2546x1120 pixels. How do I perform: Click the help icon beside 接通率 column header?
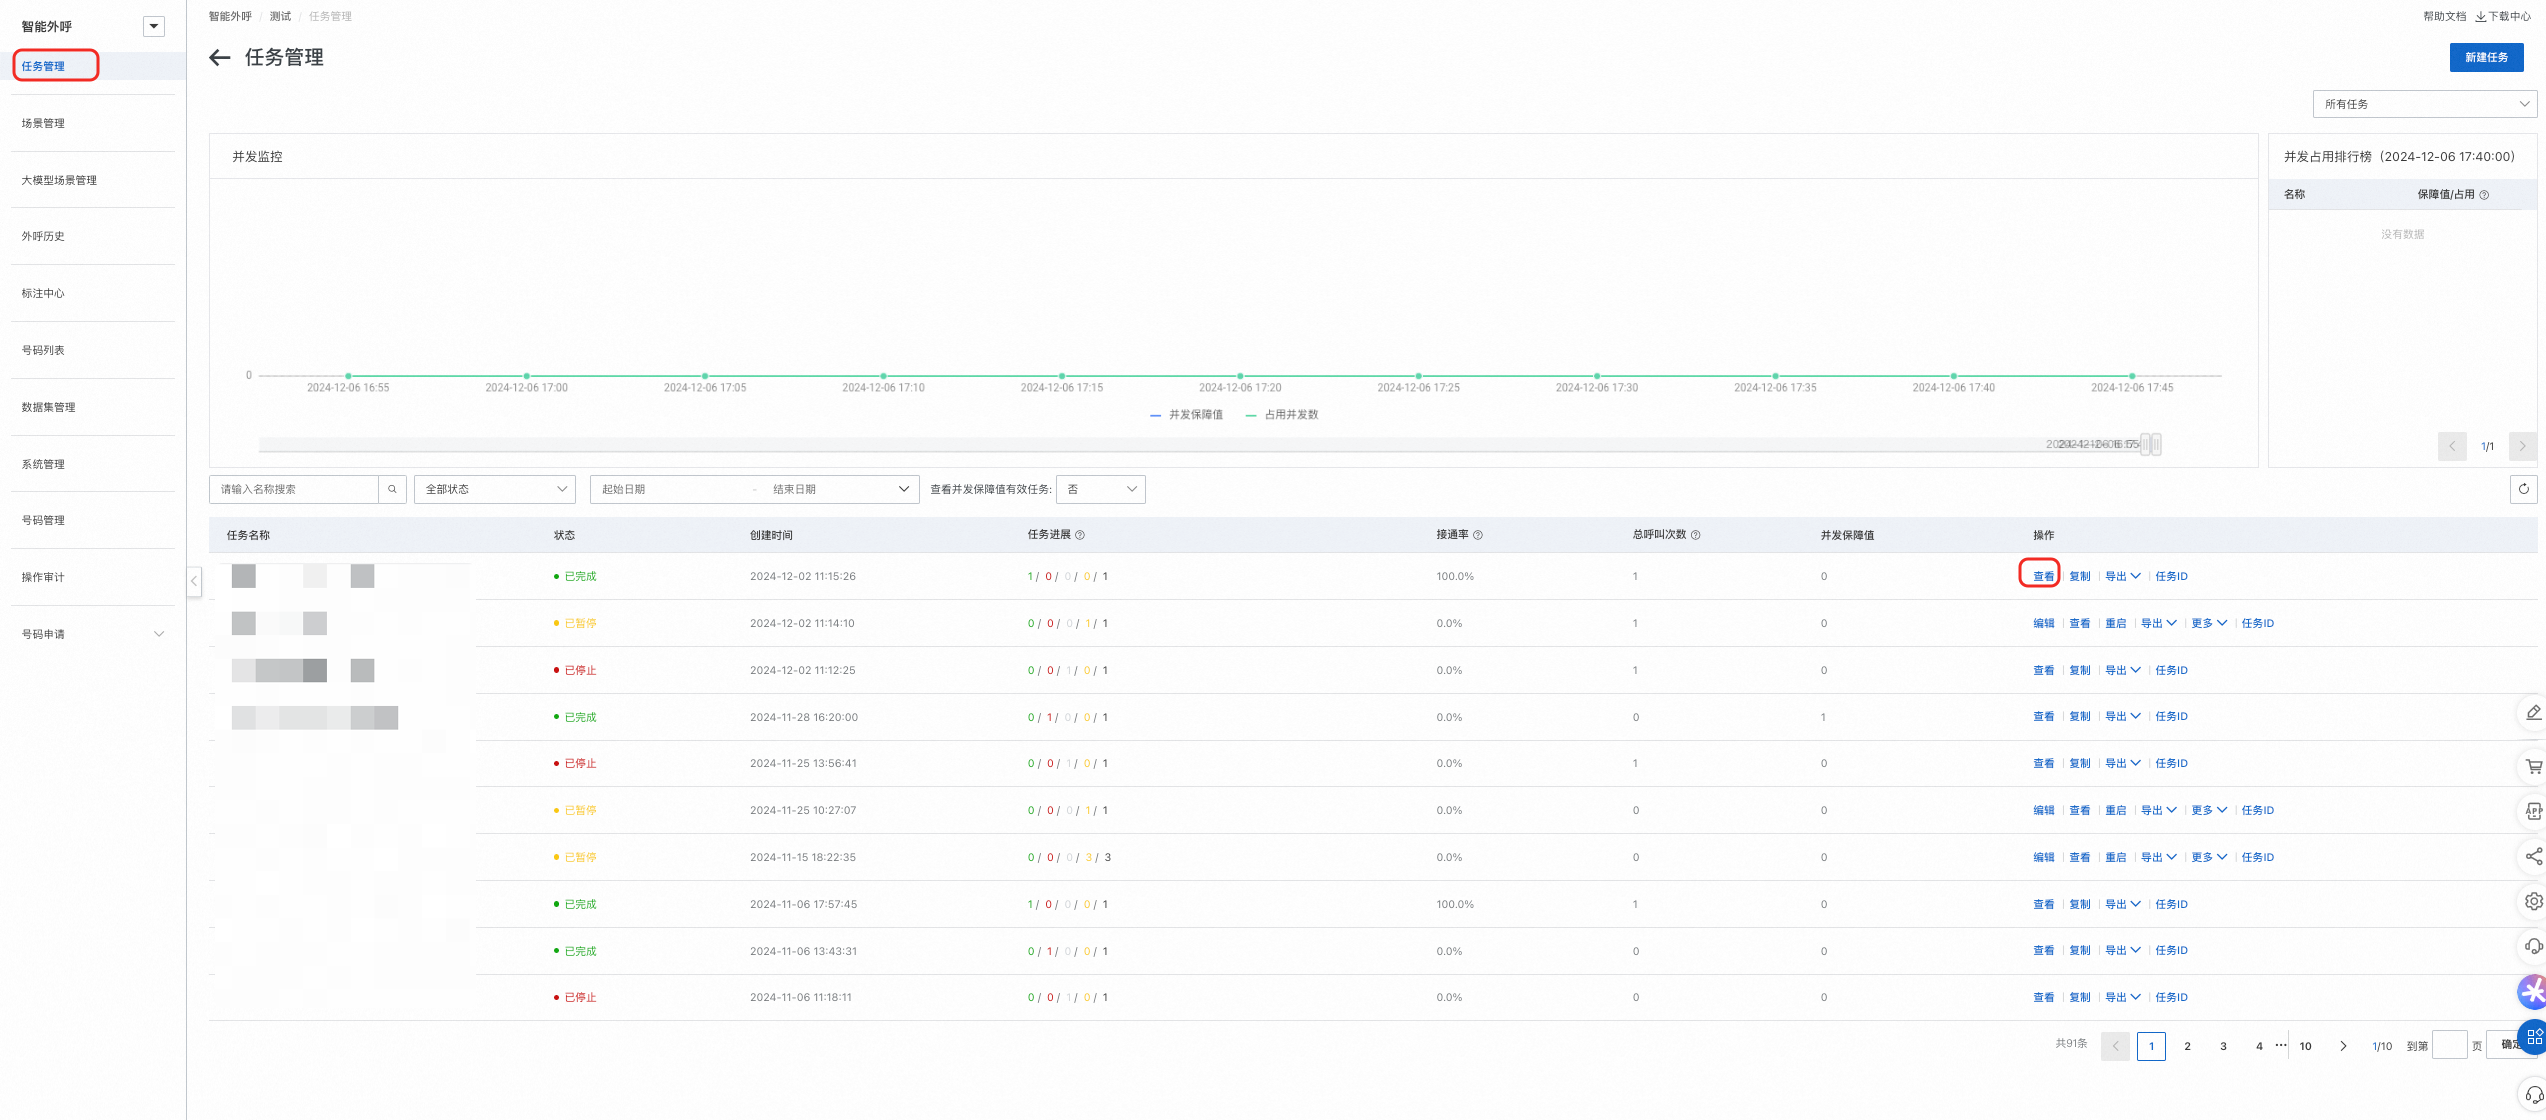click(x=1478, y=535)
